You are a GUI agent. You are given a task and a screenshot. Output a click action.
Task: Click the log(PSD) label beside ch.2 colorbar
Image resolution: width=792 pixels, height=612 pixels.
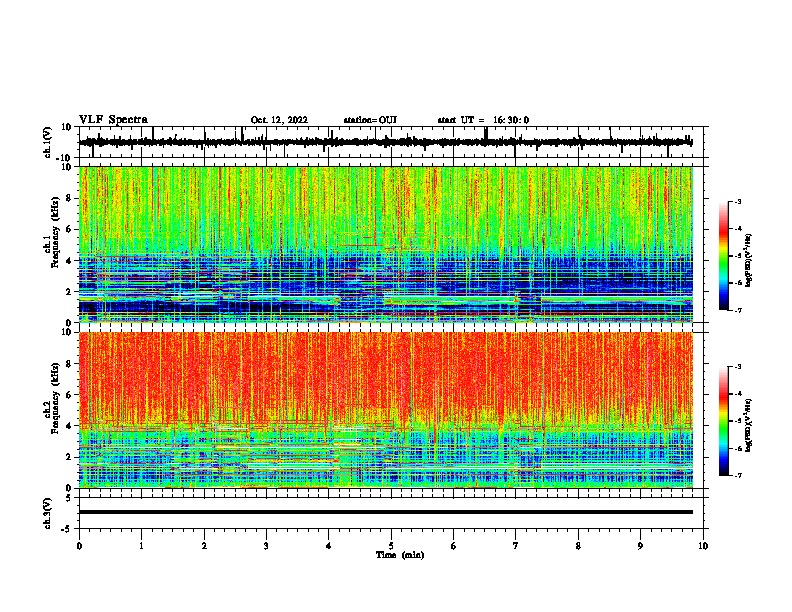point(749,424)
